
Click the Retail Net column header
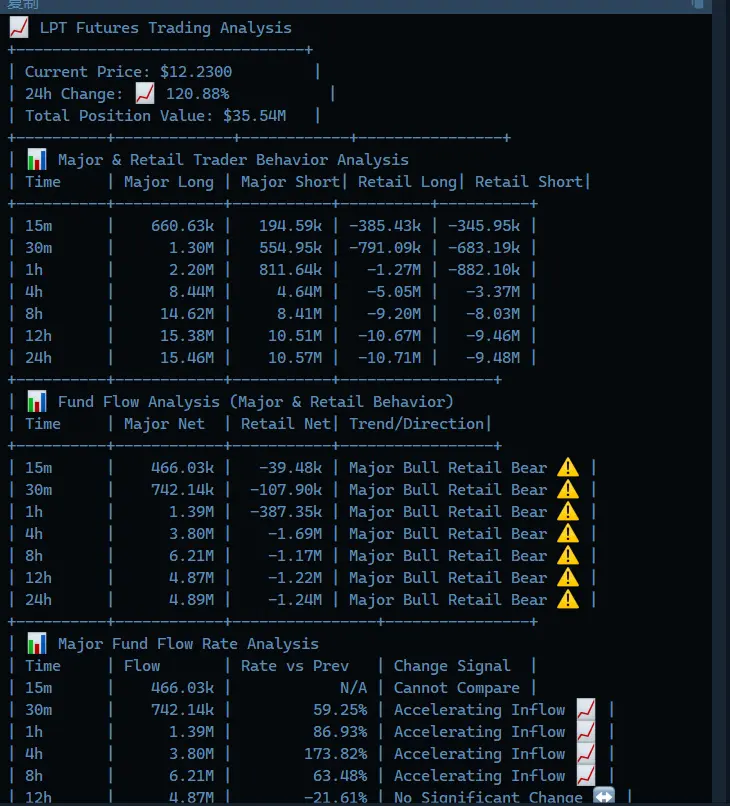[x=286, y=424]
